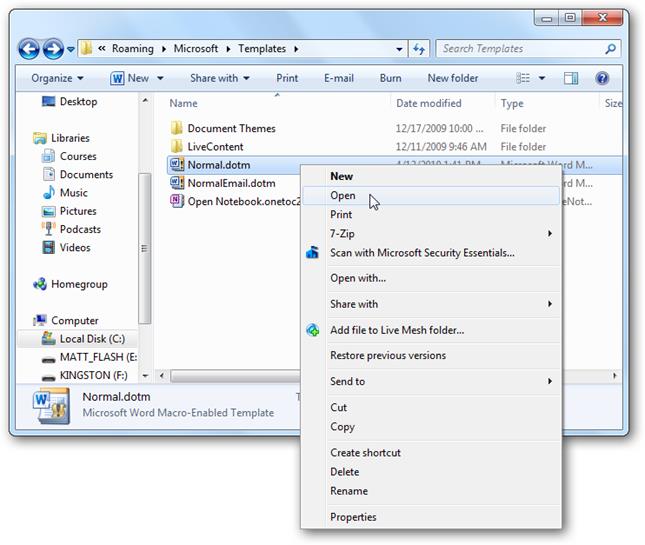Choose Open from the context menu
Viewport: 645px width, 545px height.
(x=343, y=196)
